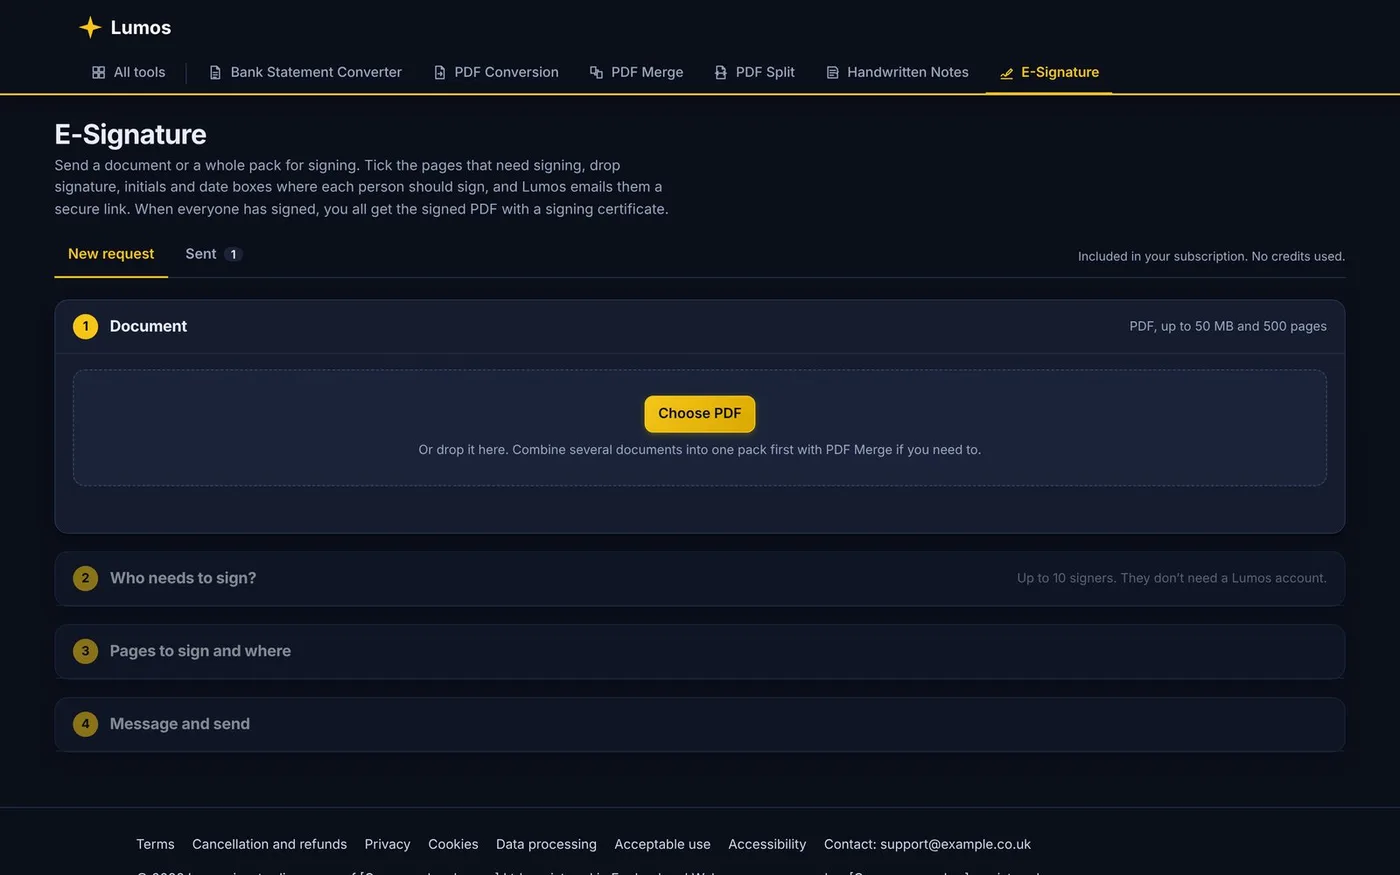Screen dimensions: 1400x875
Task: Click the support@example.co.uk contact link
Action: click(955, 844)
